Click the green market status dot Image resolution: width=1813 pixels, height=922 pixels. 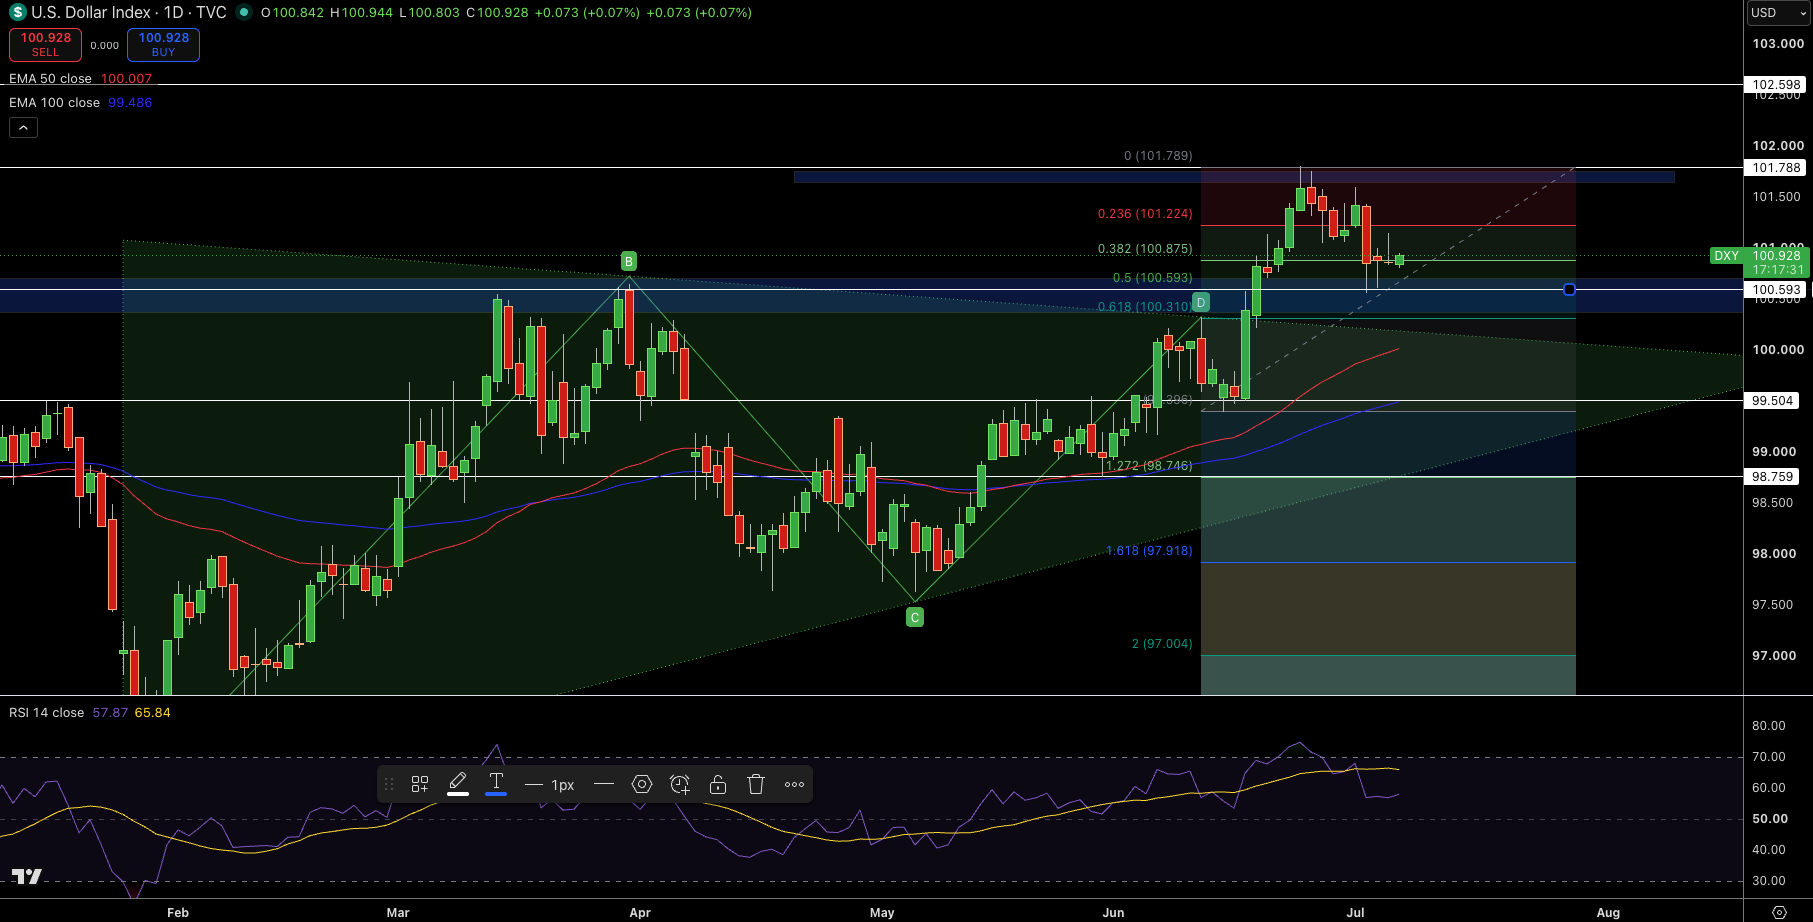pos(244,13)
